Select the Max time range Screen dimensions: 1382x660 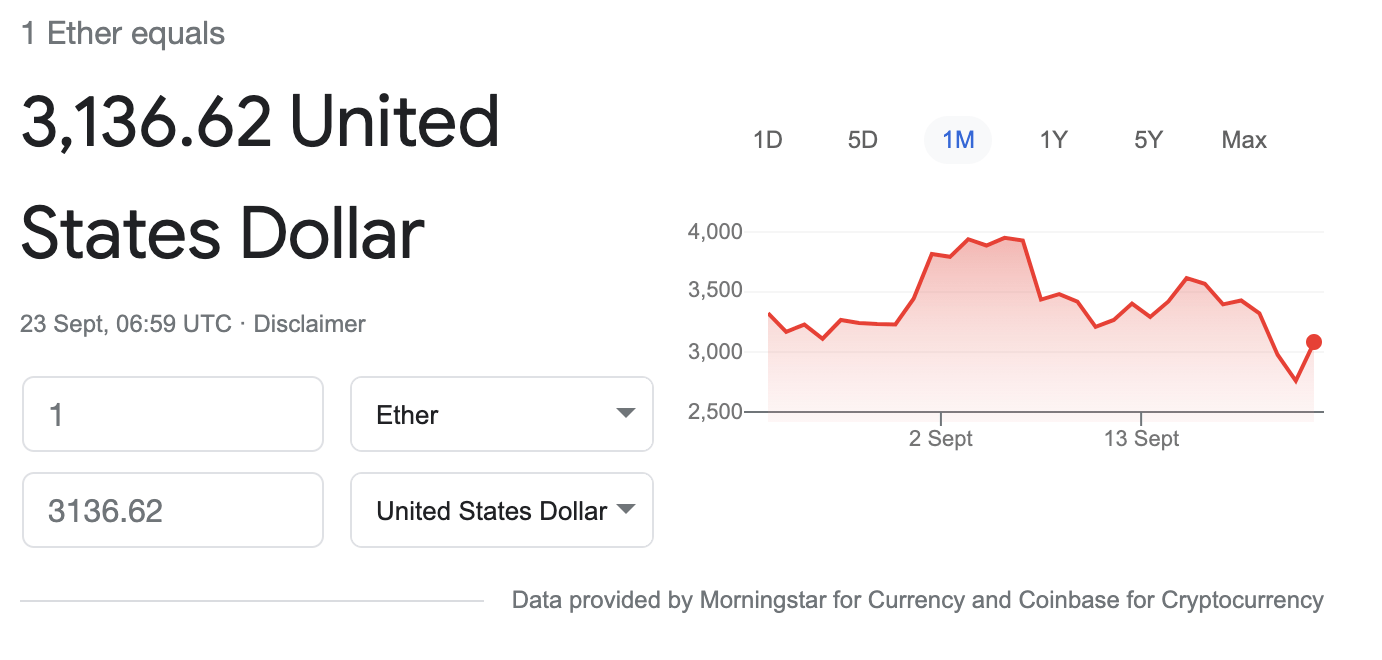[x=1244, y=140]
